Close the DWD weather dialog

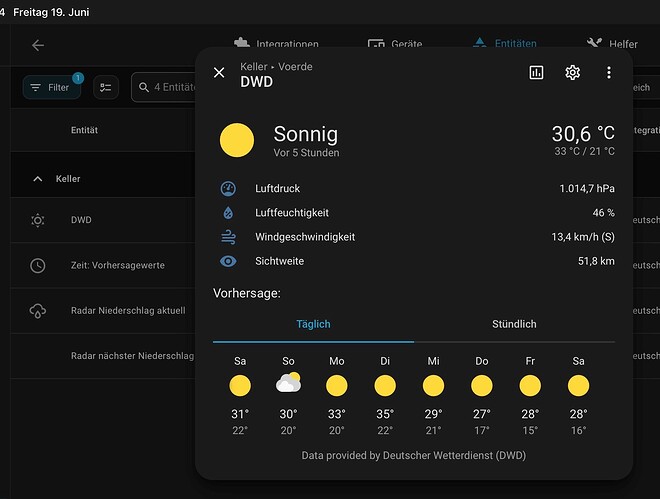[x=219, y=73]
